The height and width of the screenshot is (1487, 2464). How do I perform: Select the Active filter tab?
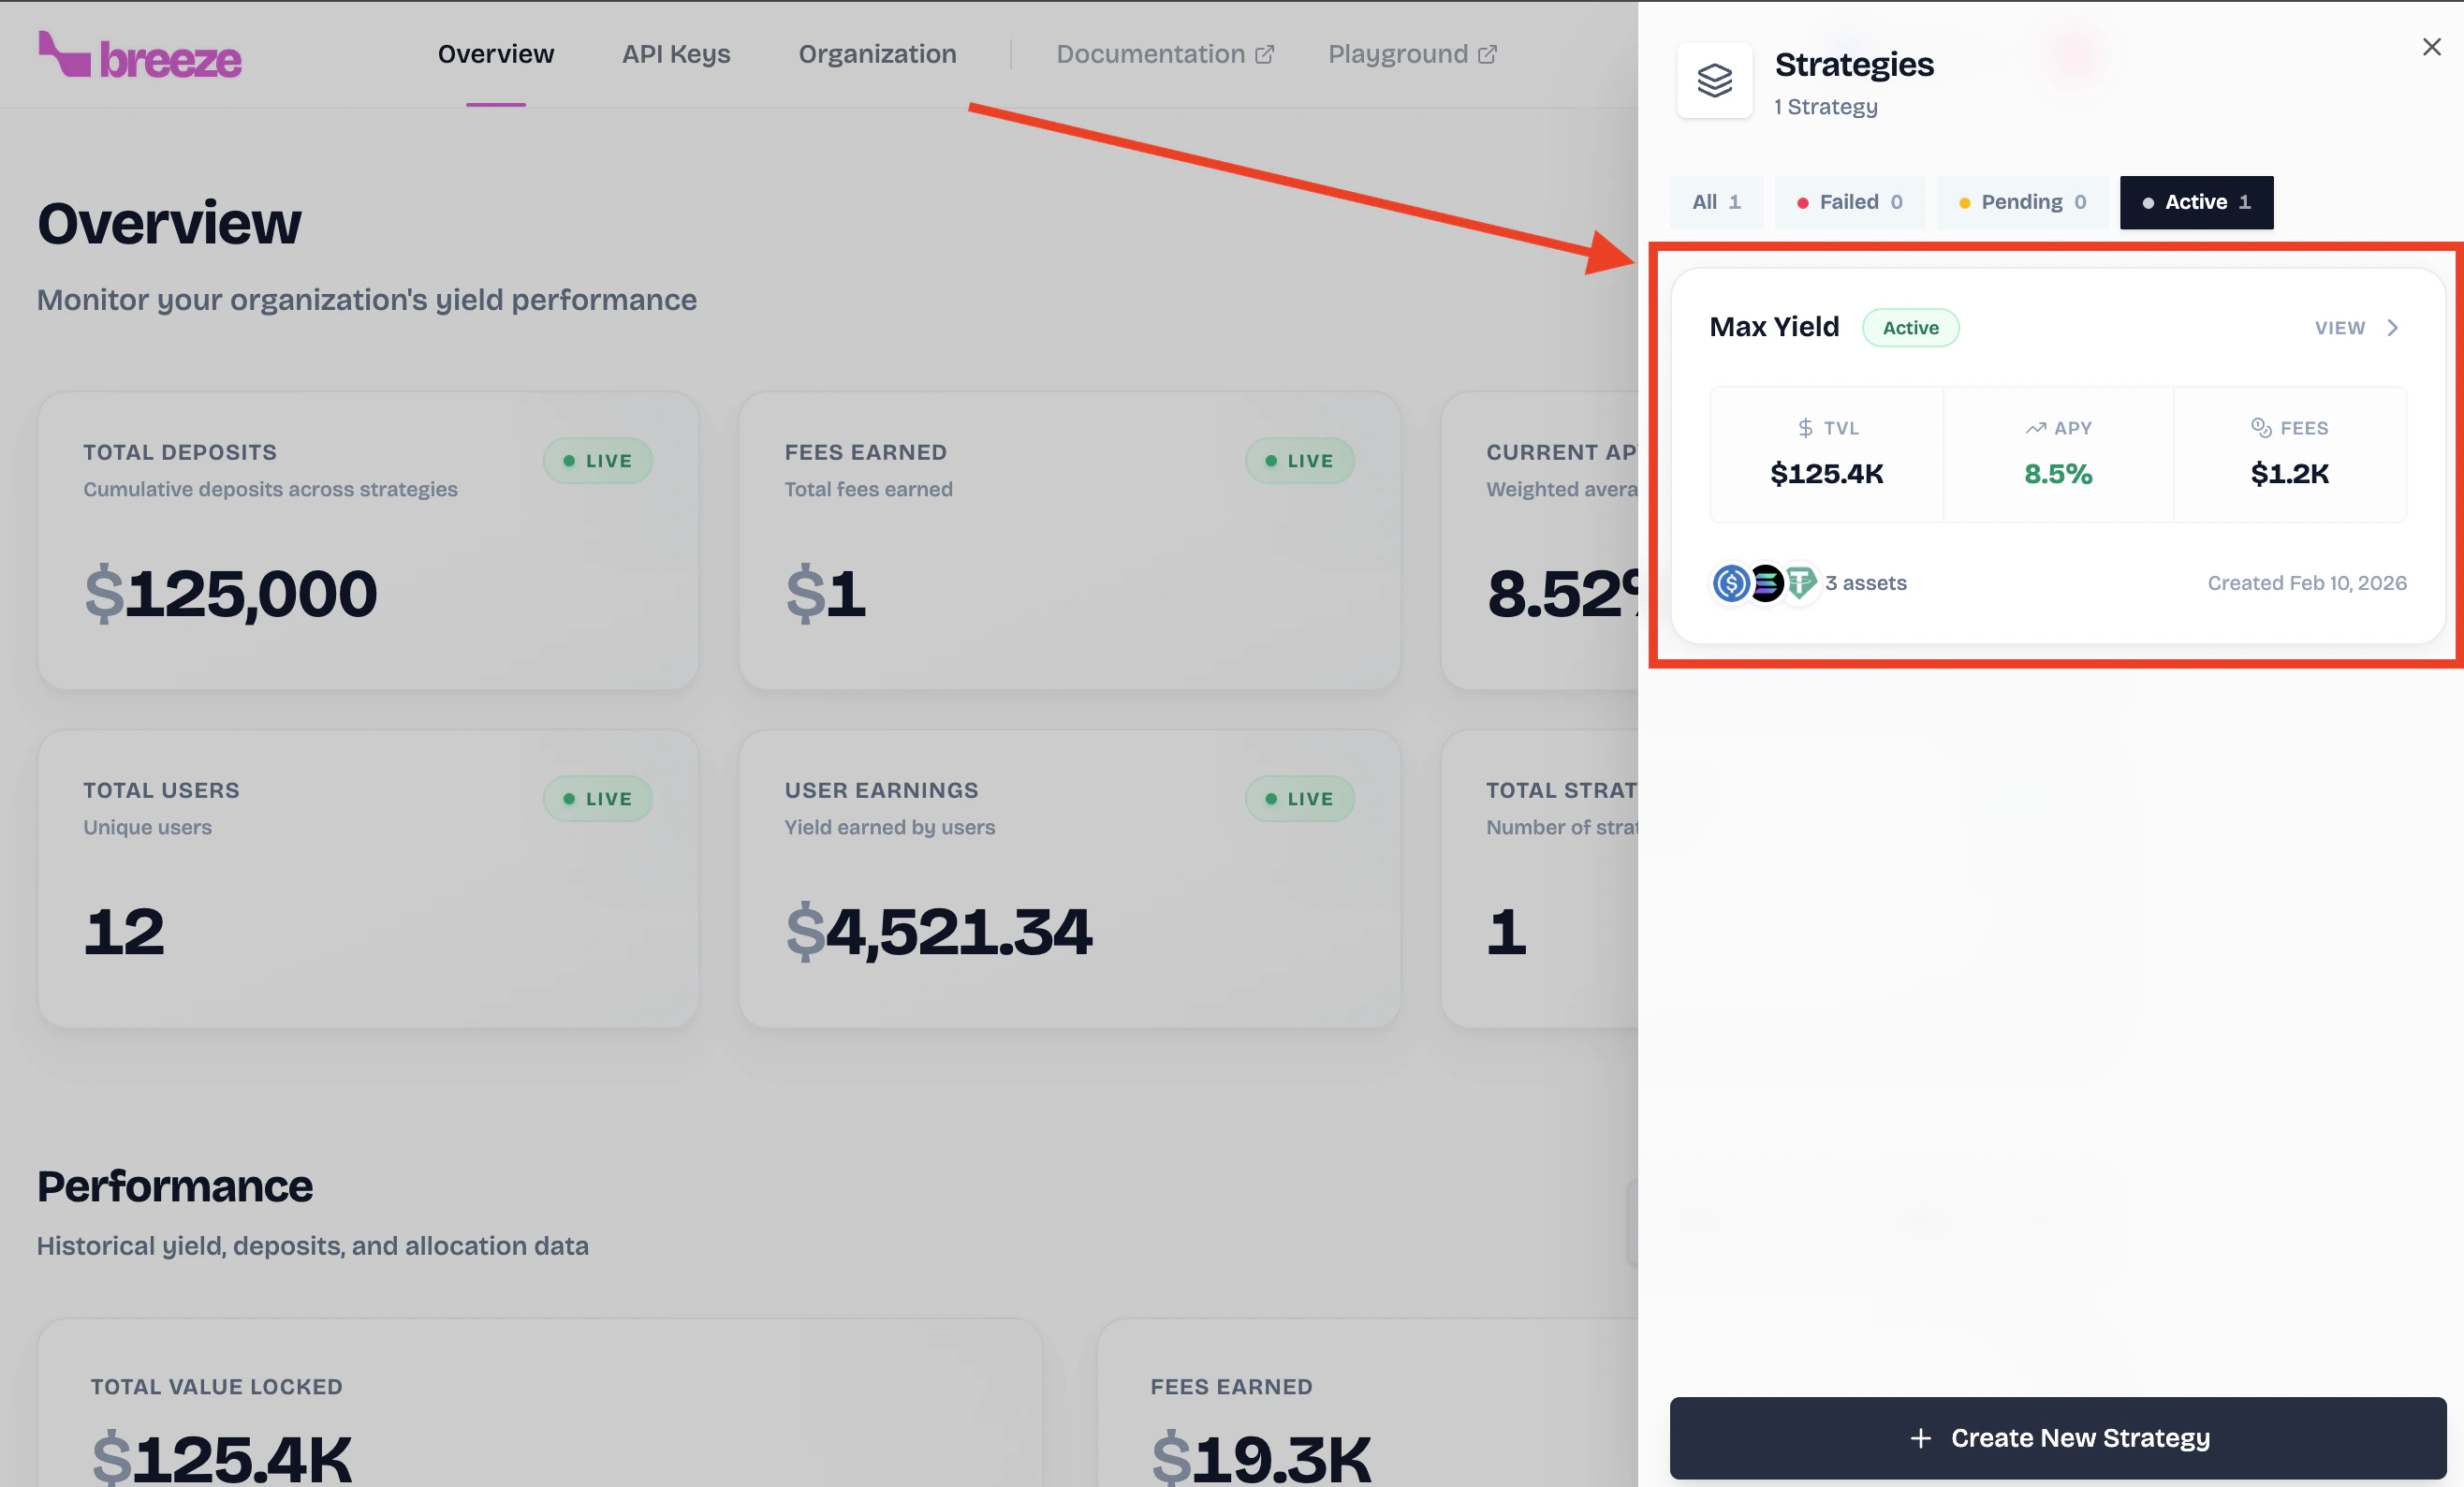point(2196,202)
